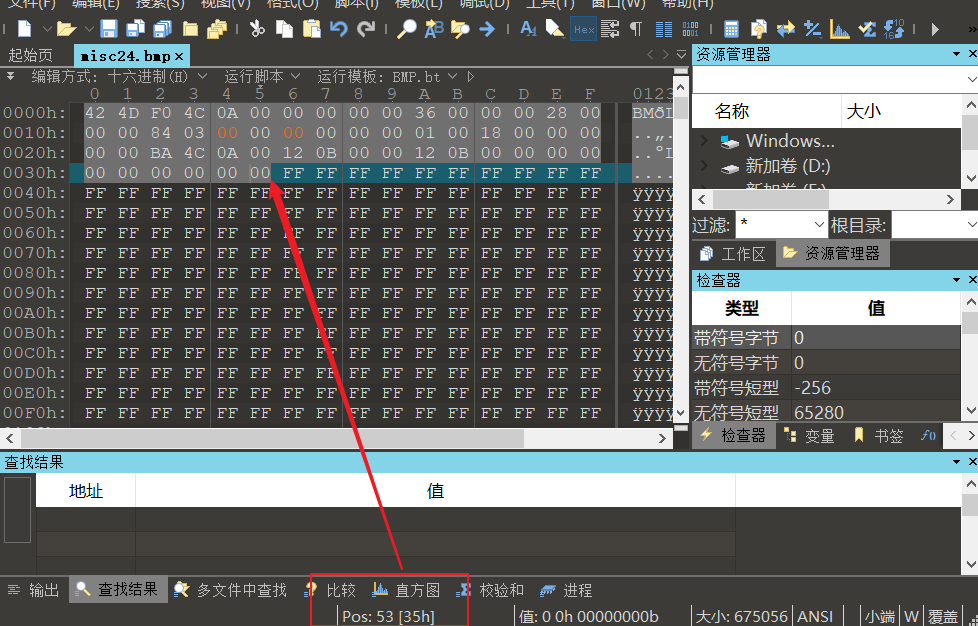Click the Goto address arrow icon
This screenshot has width=978, height=626.
coord(487,28)
